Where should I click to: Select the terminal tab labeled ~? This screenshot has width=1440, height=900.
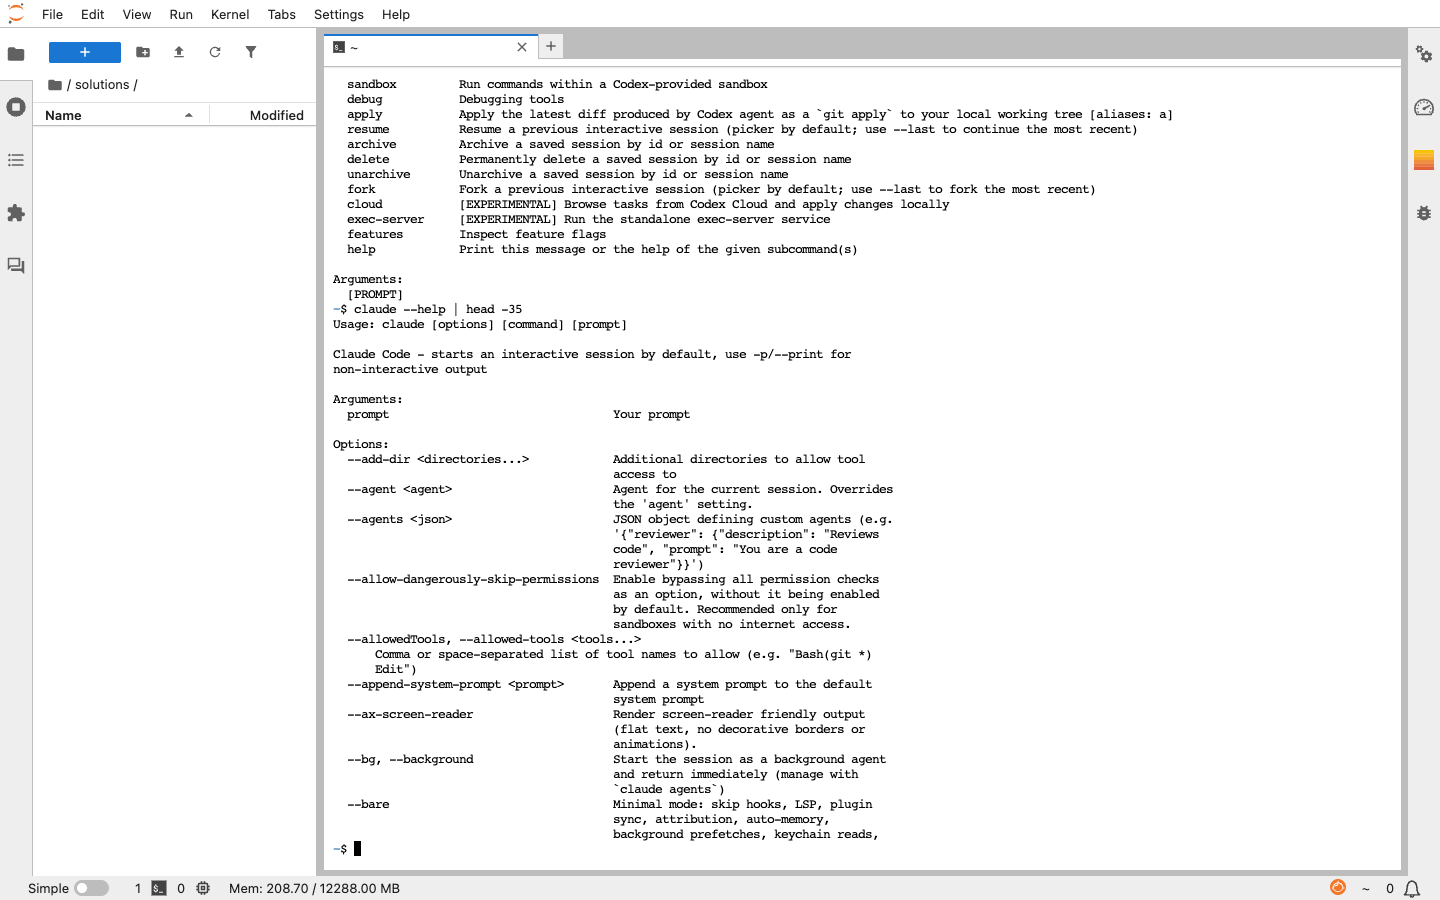430,47
